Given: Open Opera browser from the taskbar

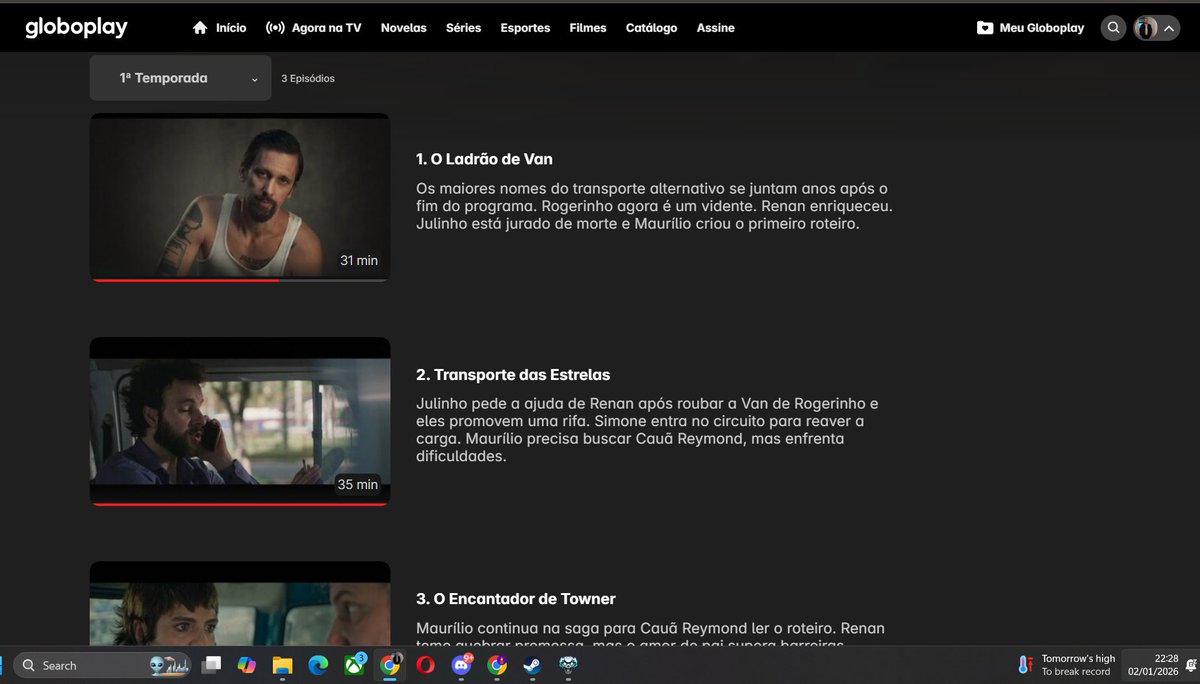Looking at the screenshot, I should click(x=425, y=665).
